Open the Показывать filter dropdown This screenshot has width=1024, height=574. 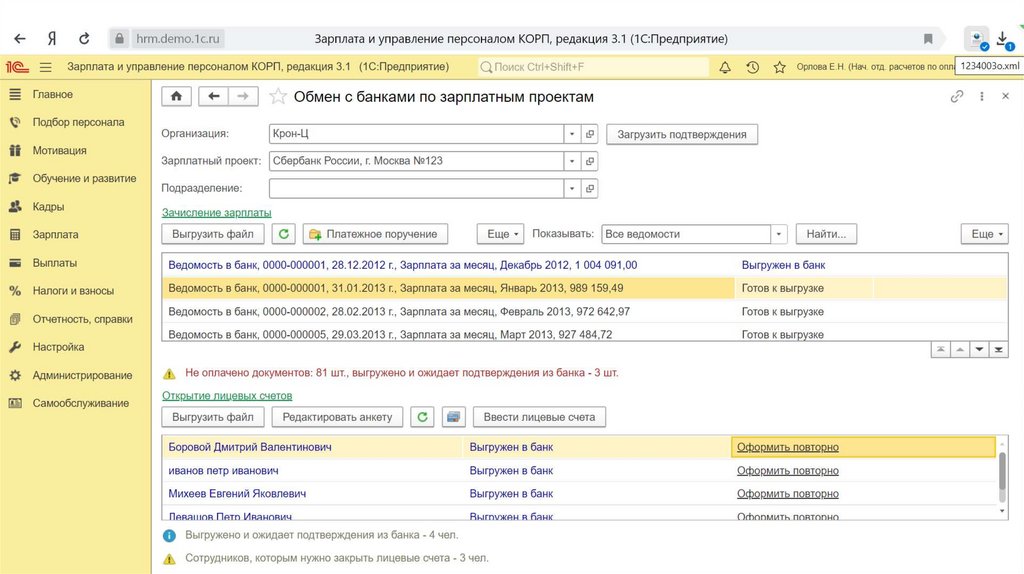pyautogui.click(x=778, y=234)
